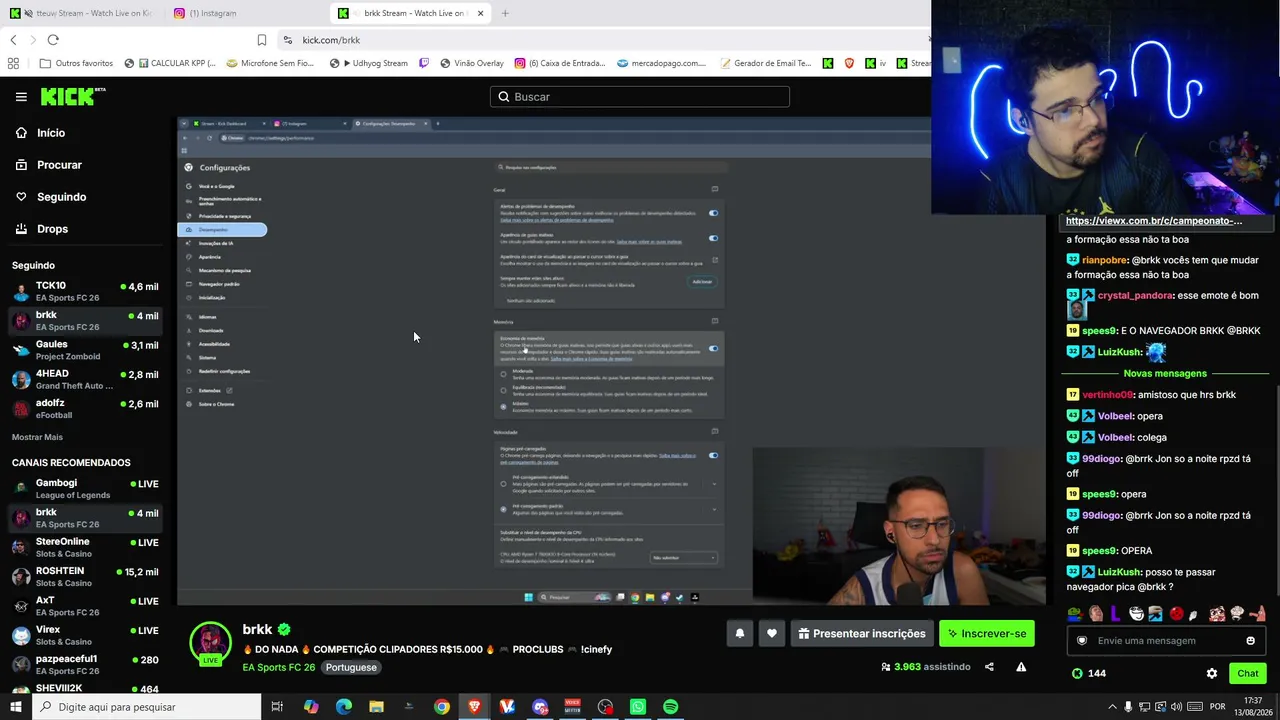The width and height of the screenshot is (1280, 720).
Task: Open the TCK10 channel in the sidebar
Action: [x=85, y=292]
